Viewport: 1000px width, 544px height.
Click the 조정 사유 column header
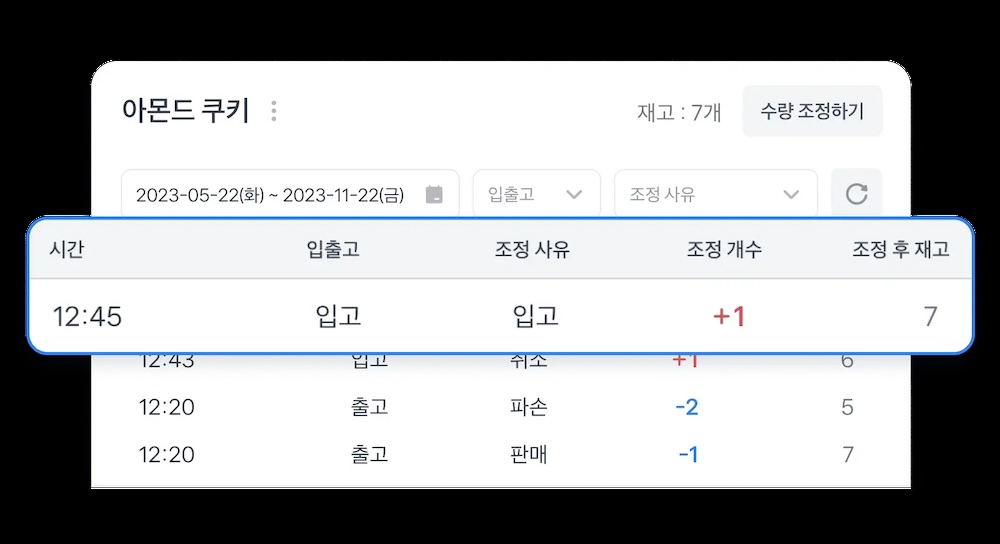pyautogui.click(x=532, y=250)
